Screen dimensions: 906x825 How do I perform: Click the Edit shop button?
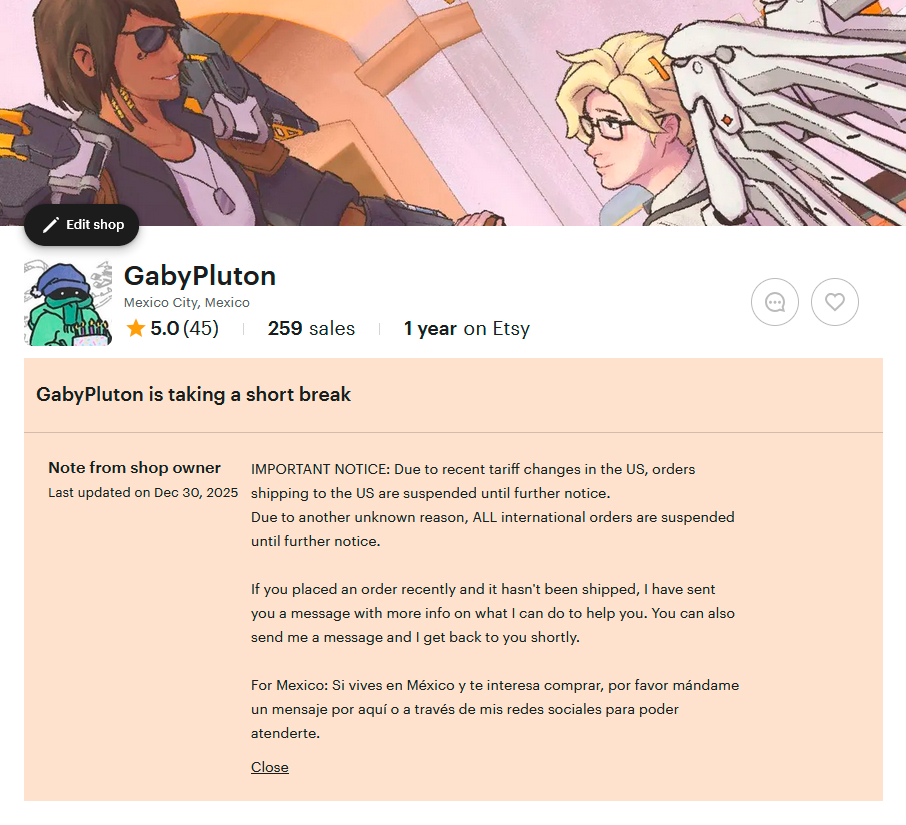pyautogui.click(x=81, y=225)
